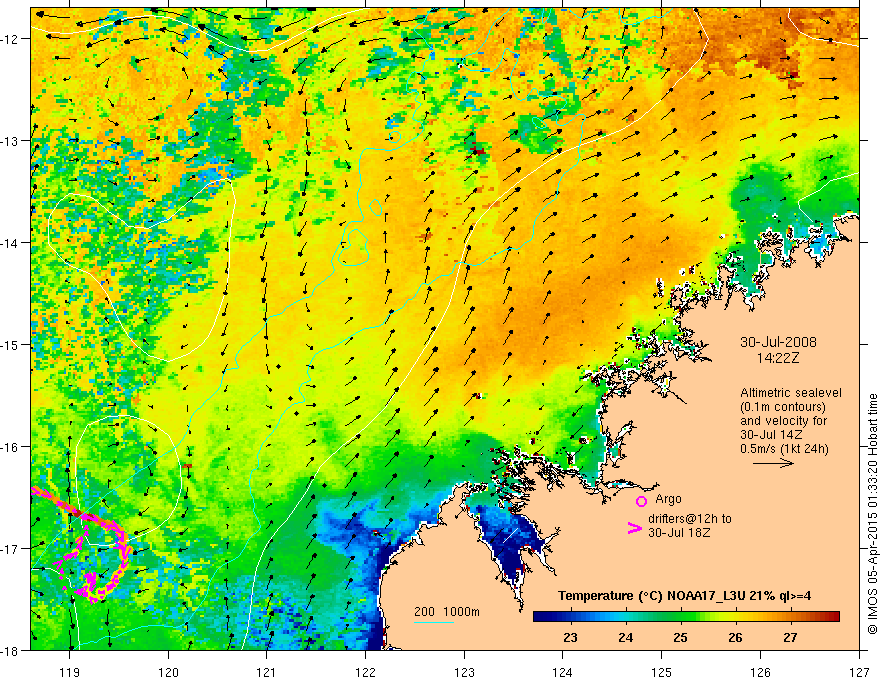880x680 pixels.
Task: Click the '24' color bar tick label
Action: point(625,637)
